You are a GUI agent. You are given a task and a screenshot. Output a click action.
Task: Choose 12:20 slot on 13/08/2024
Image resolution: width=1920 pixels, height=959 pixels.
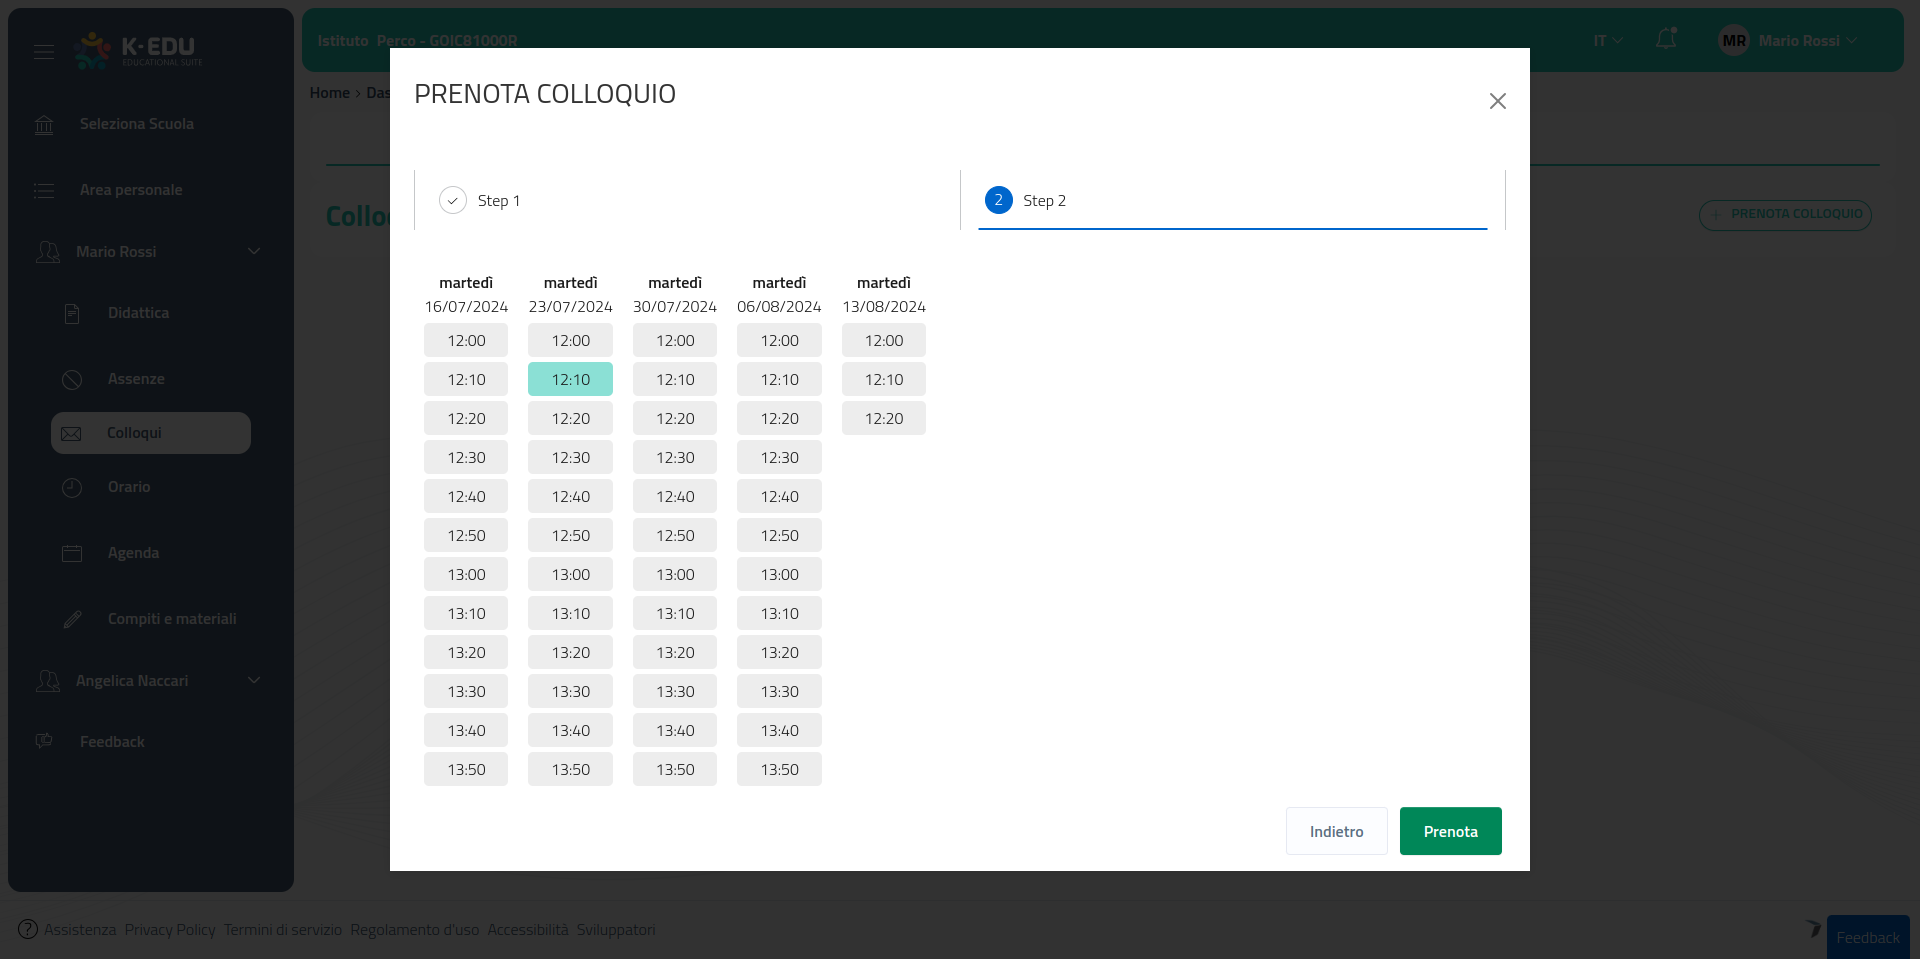(883, 419)
